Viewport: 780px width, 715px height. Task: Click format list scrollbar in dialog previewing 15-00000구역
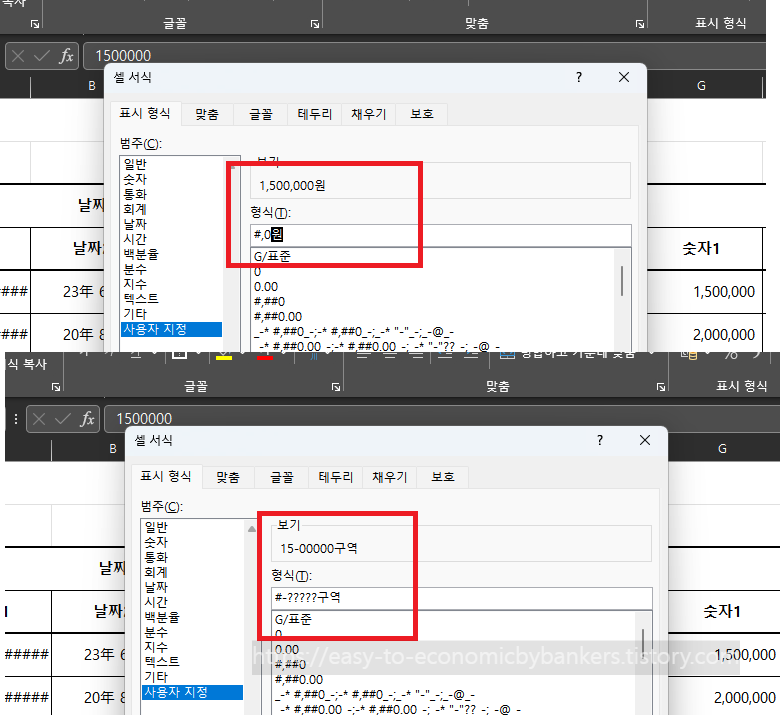(643, 642)
